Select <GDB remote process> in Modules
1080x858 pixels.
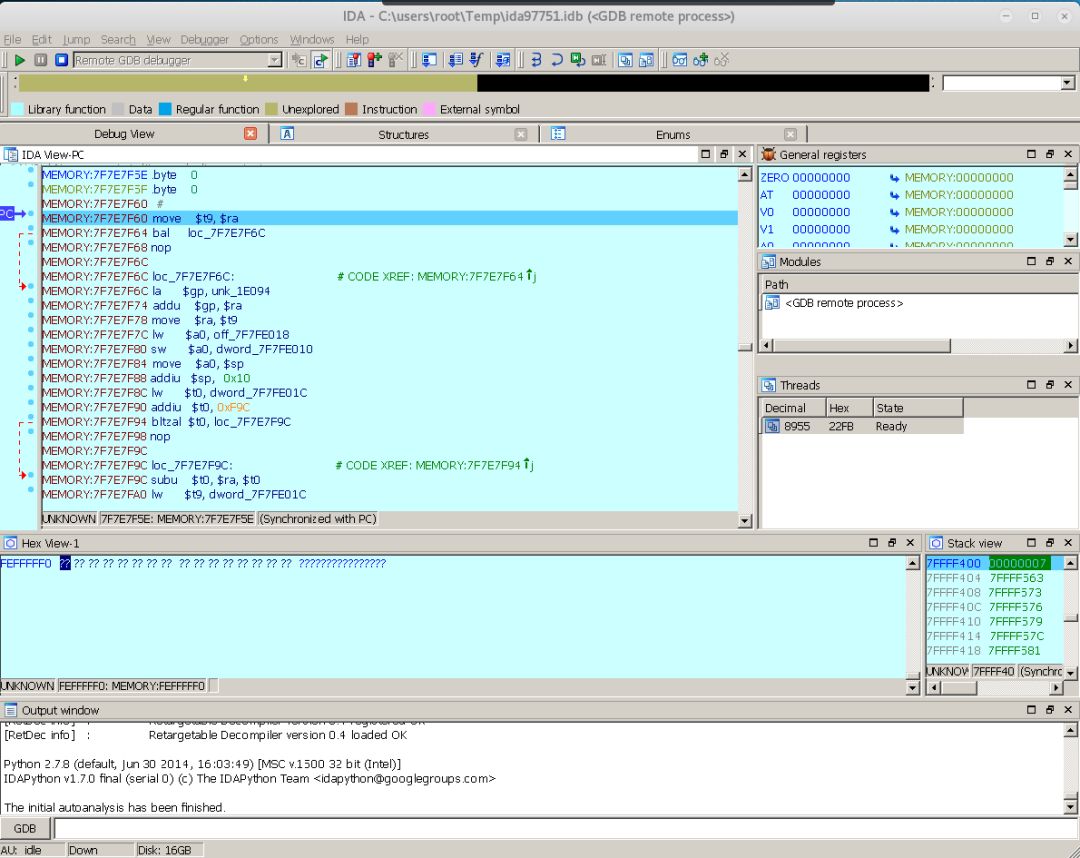click(844, 303)
